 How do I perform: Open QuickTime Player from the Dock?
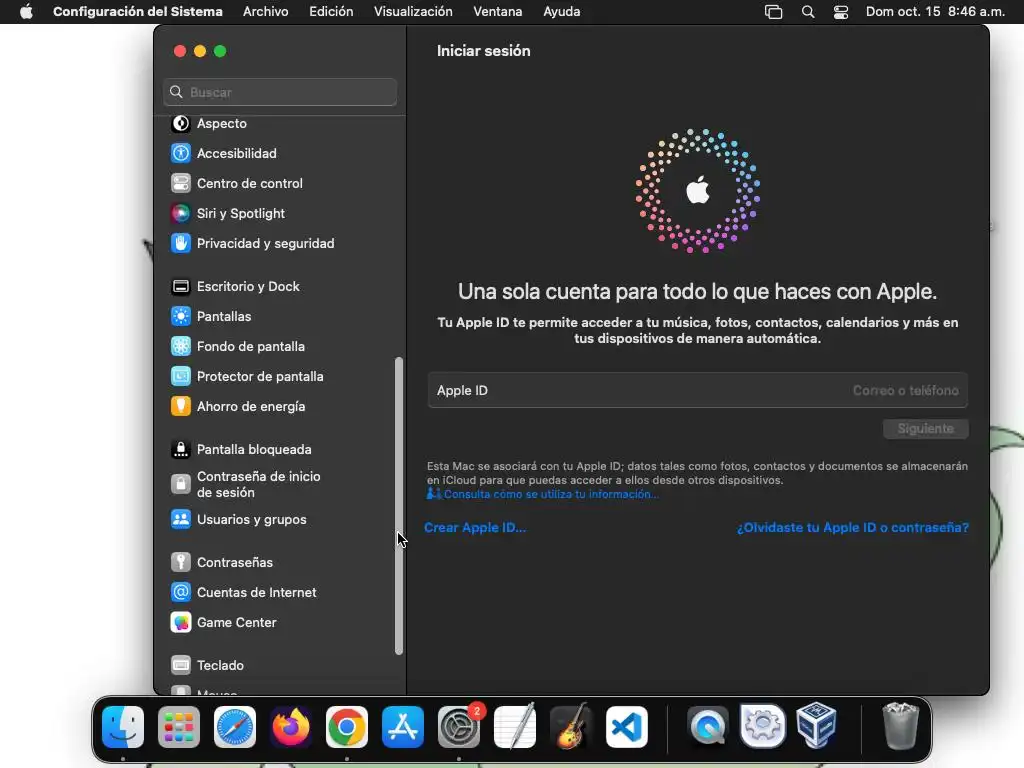[707, 727]
